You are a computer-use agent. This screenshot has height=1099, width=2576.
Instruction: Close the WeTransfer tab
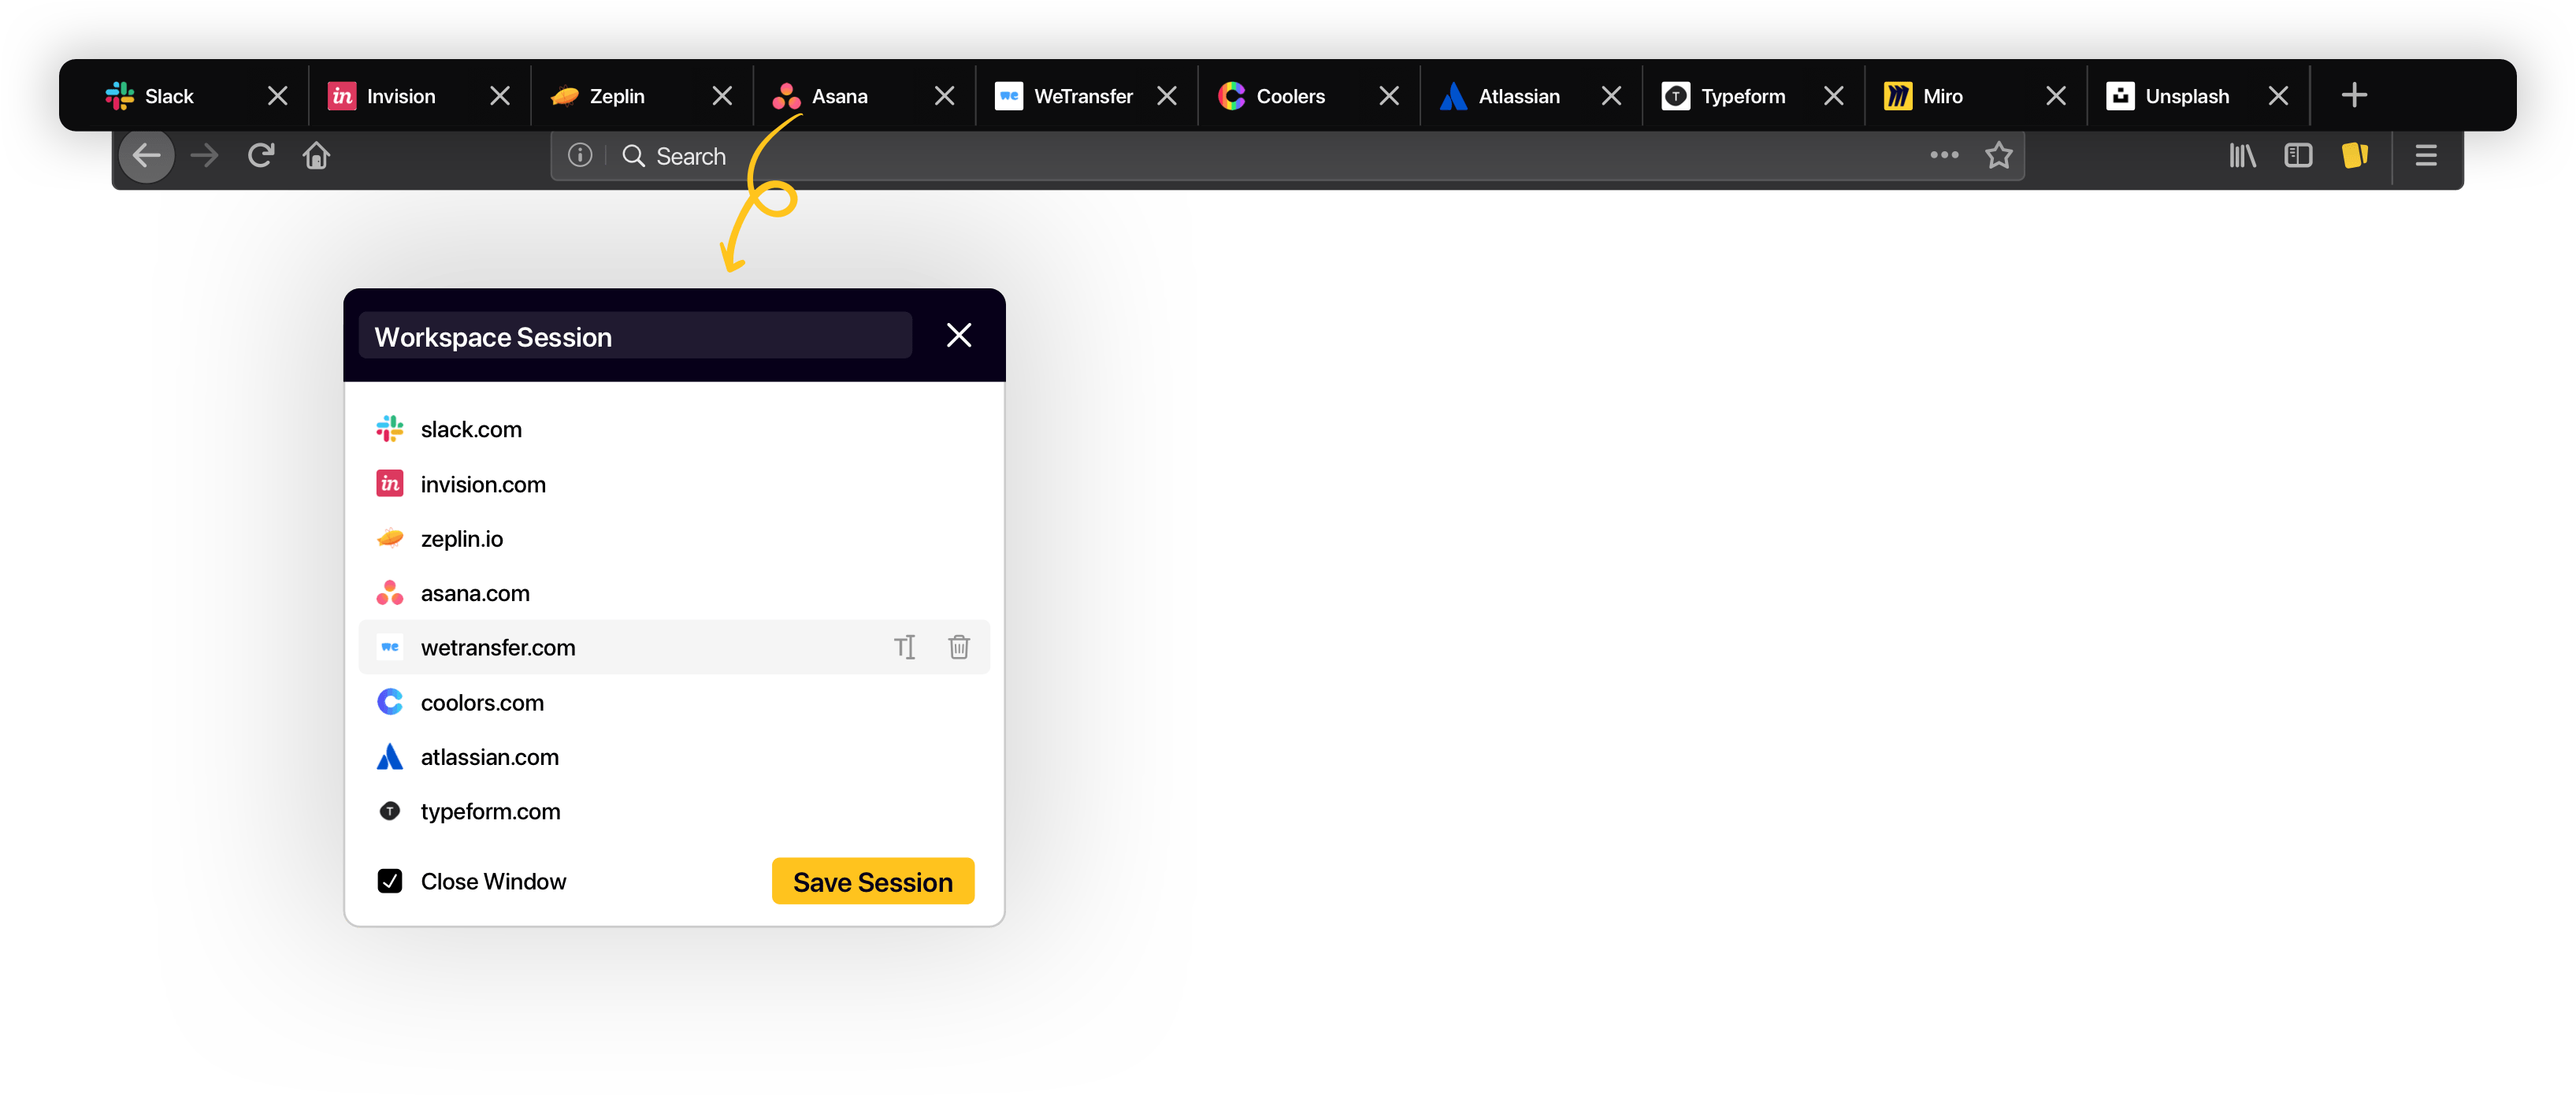pyautogui.click(x=1167, y=96)
